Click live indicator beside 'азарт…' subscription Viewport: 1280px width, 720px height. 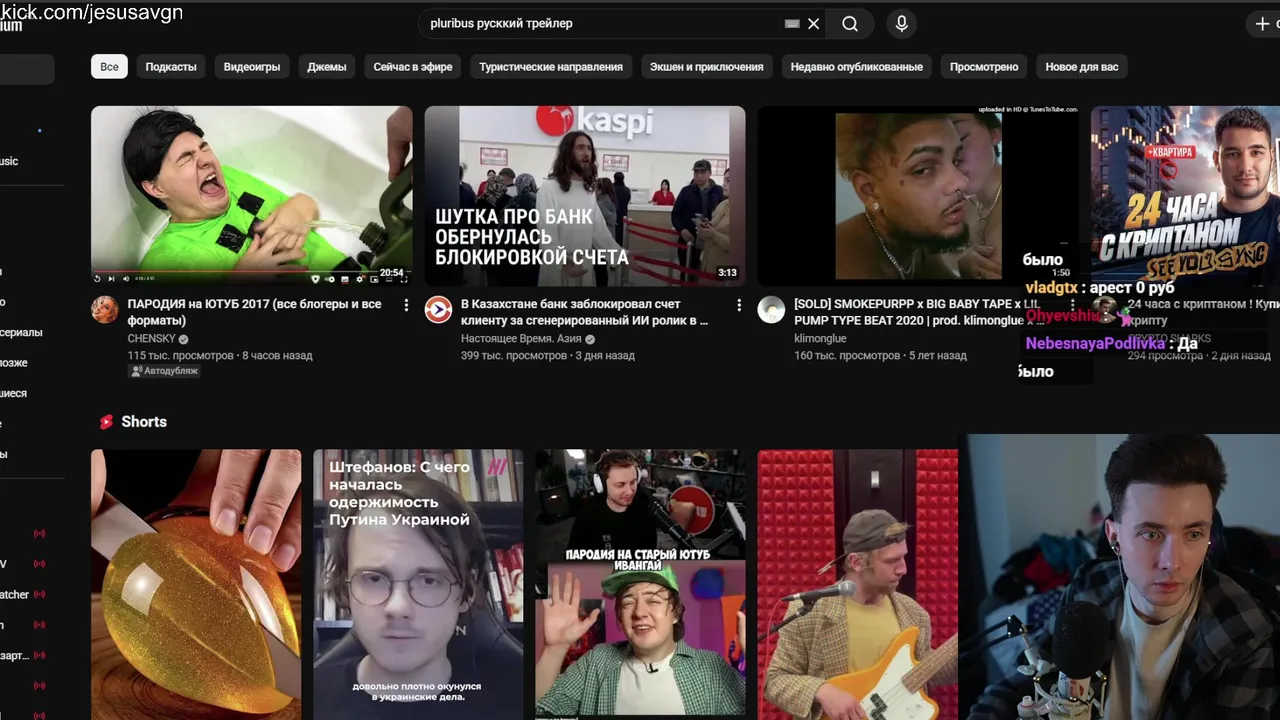click(40, 655)
